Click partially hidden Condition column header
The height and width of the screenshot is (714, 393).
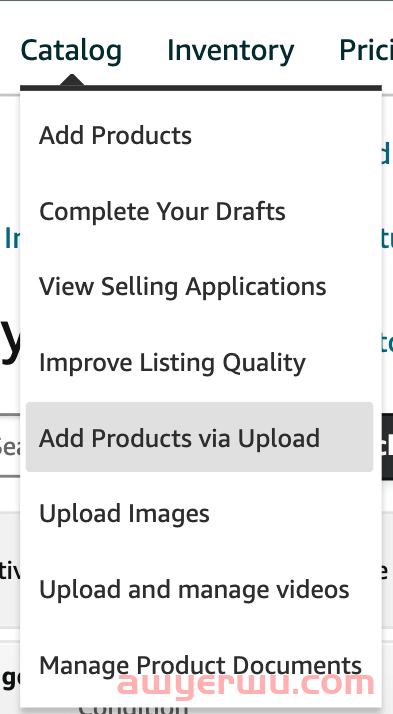(133, 709)
